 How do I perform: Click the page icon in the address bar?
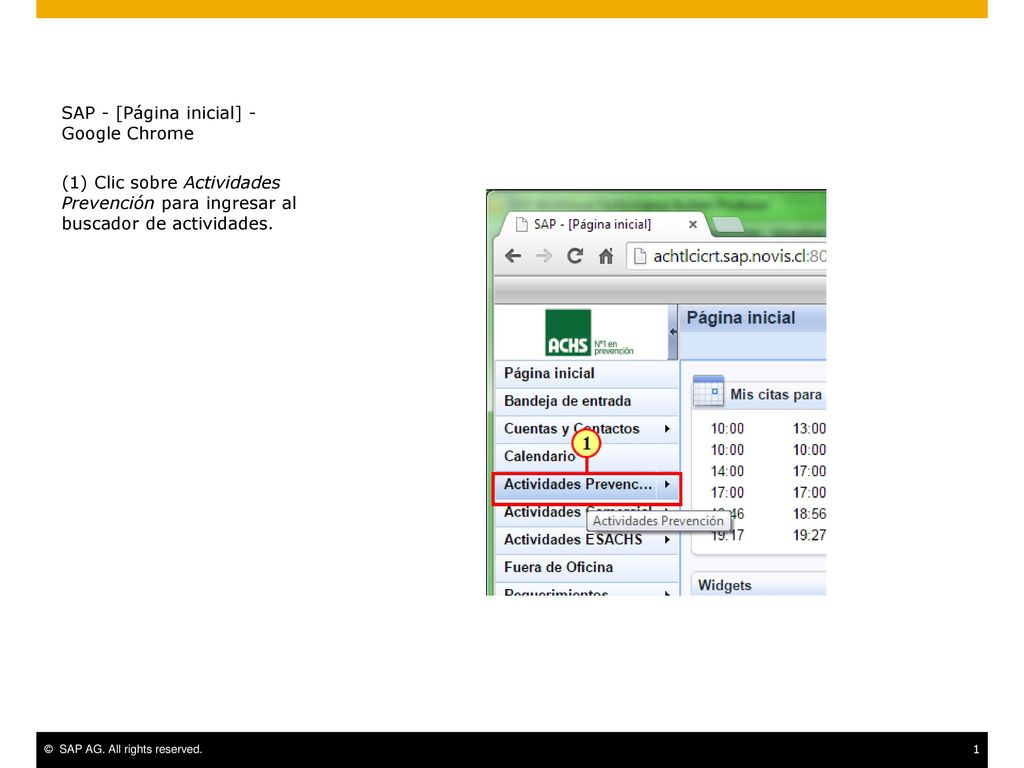[x=640, y=256]
